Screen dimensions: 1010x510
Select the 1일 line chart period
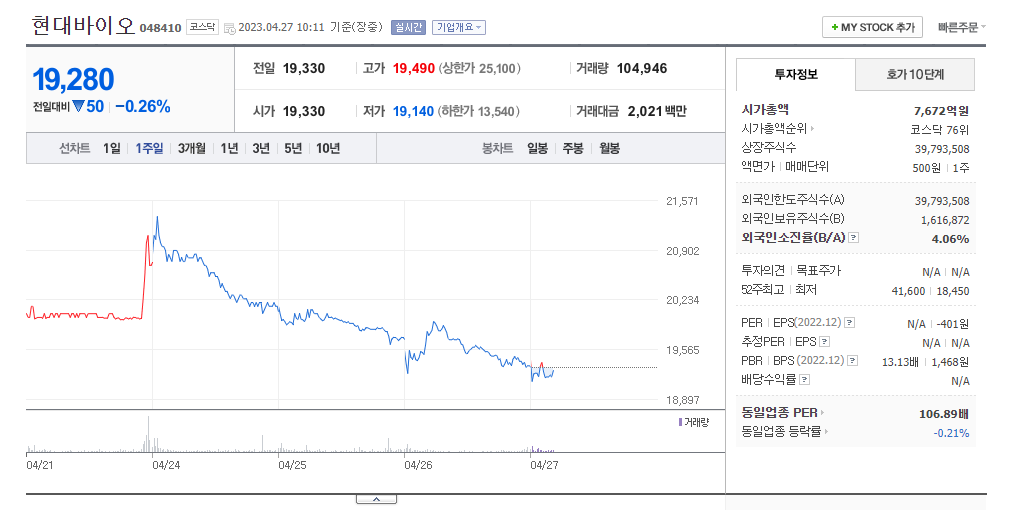(112, 148)
